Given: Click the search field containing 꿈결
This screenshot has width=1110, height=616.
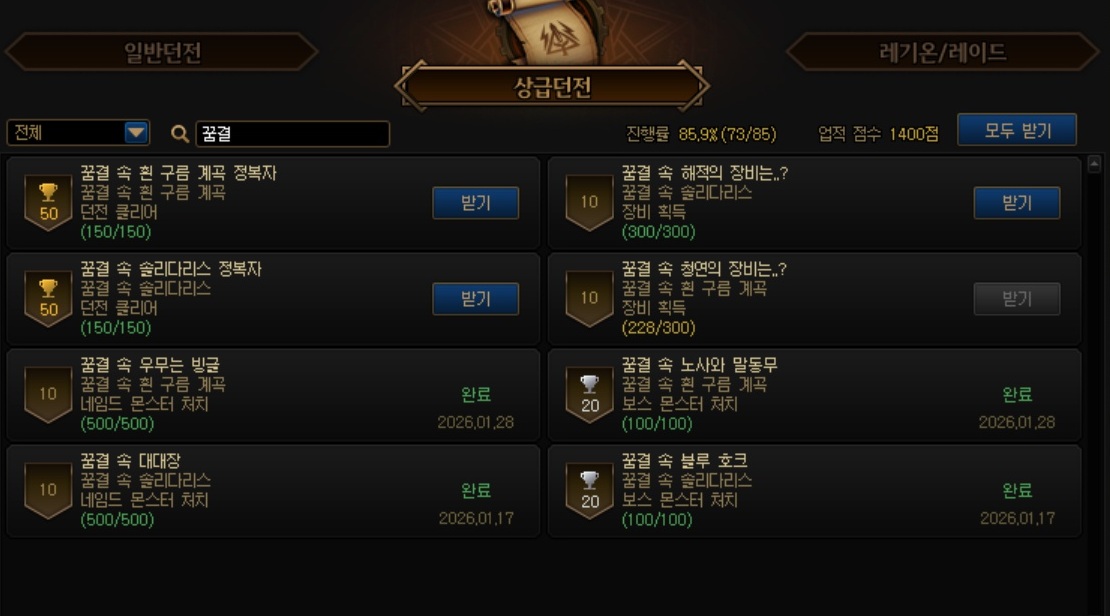Looking at the screenshot, I should (x=292, y=134).
